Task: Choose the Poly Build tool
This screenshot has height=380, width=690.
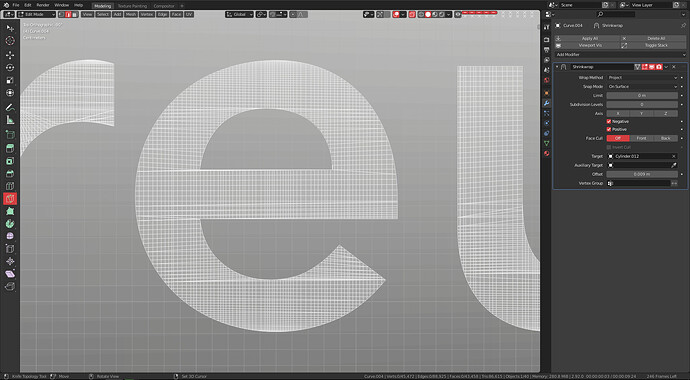Action: [x=10, y=211]
